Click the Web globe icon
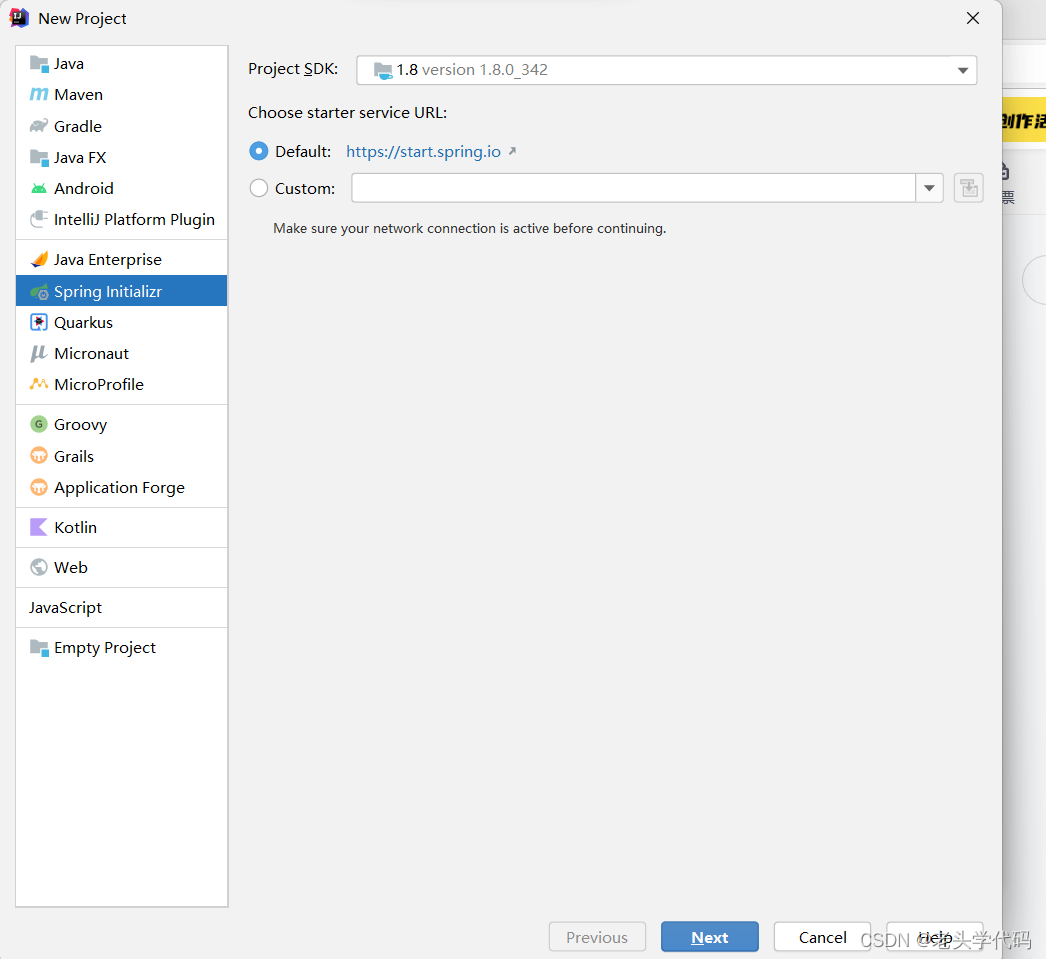 pyautogui.click(x=39, y=567)
